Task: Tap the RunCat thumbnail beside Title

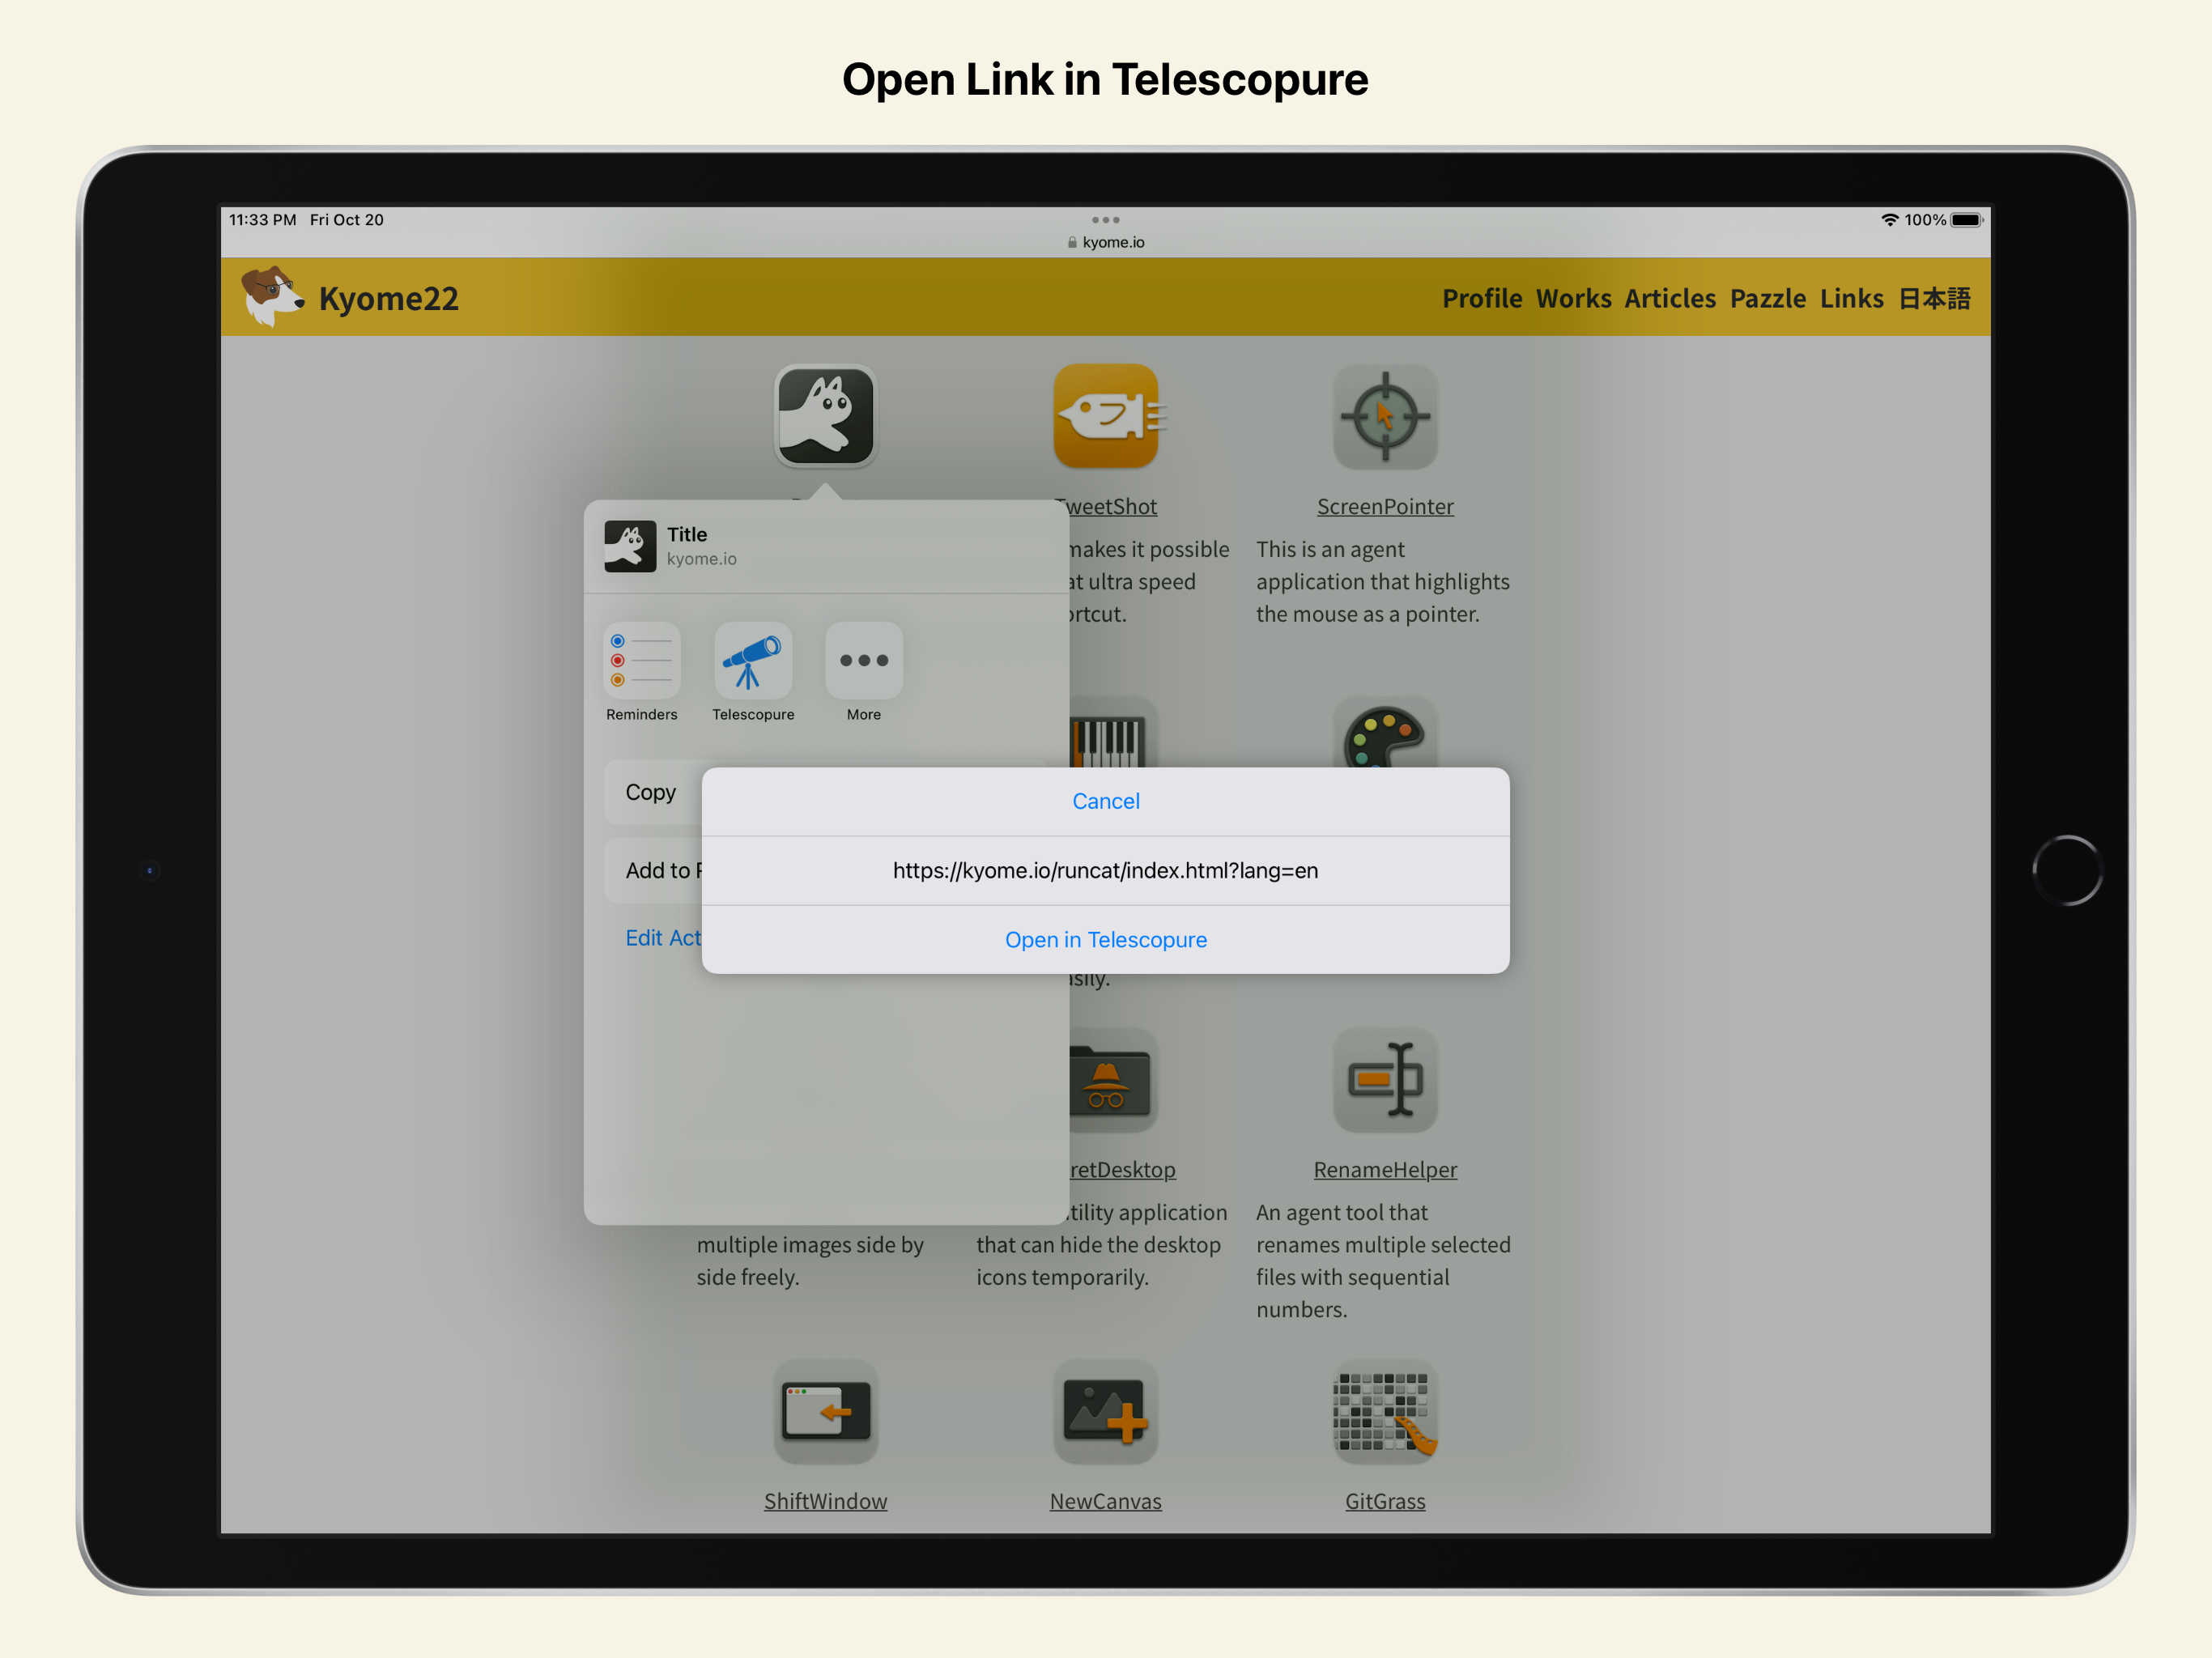Action: [630, 546]
